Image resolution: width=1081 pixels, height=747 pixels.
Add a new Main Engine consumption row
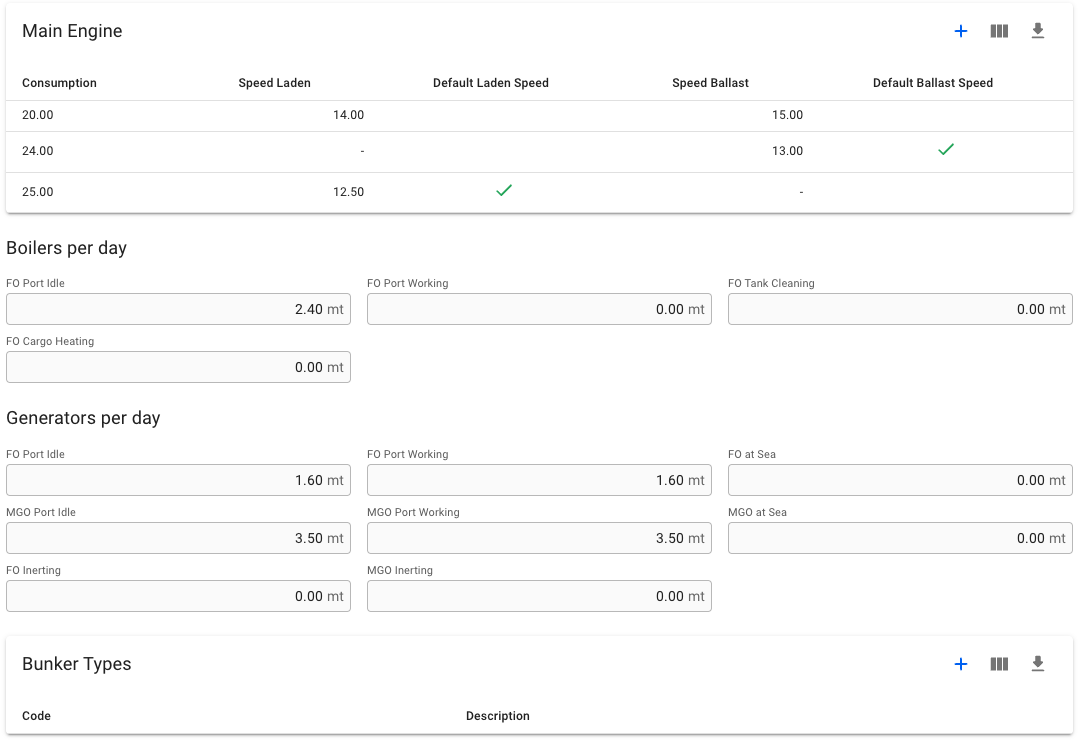coord(961,31)
